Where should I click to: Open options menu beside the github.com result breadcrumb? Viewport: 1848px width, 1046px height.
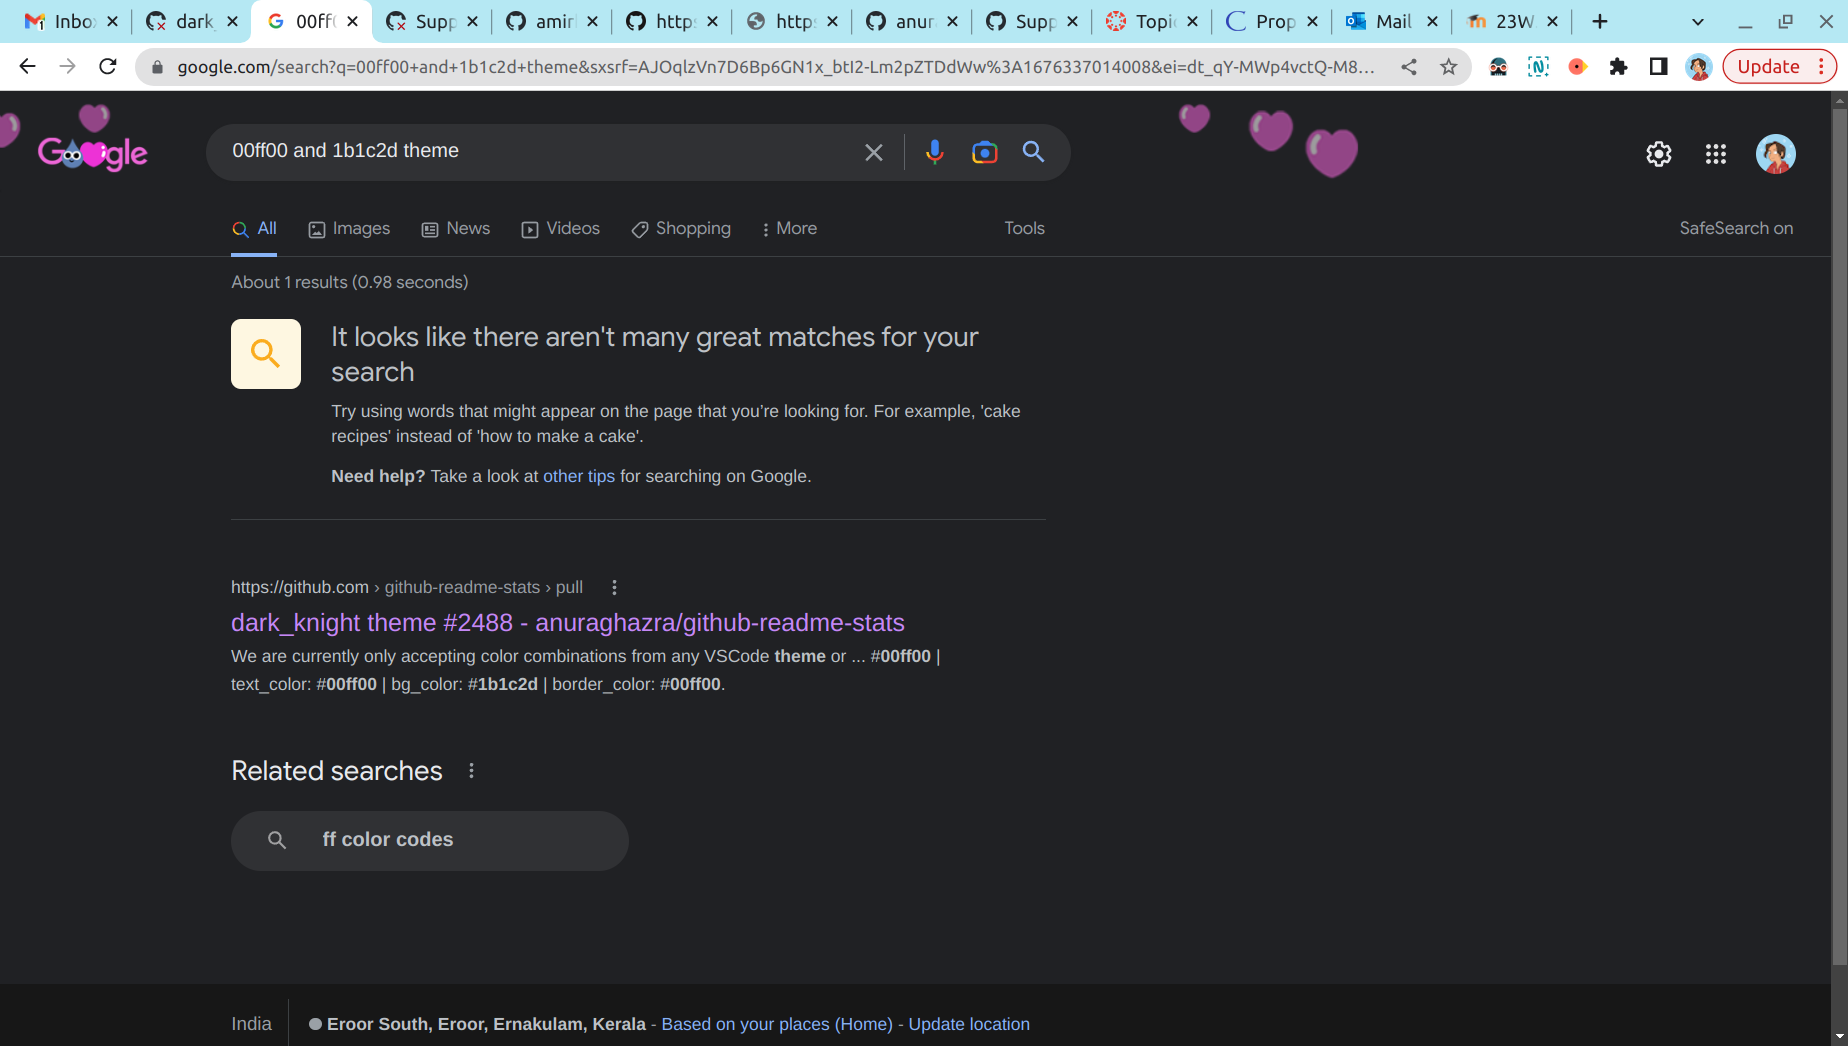pos(614,587)
